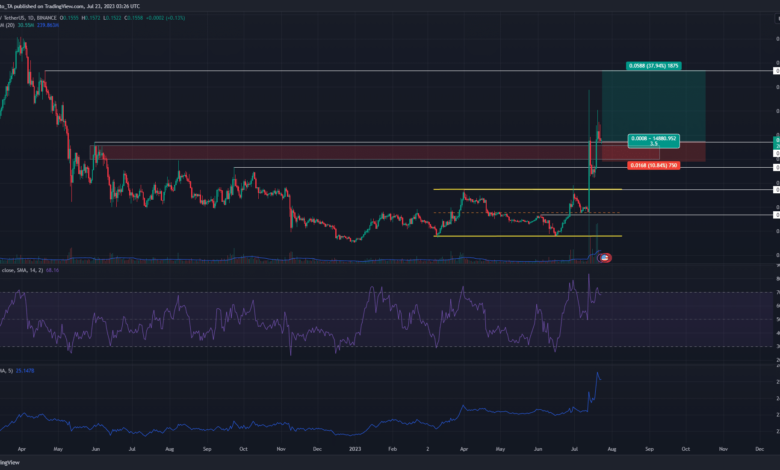Click the TradingView logo in bottom-left corner
The height and width of the screenshot is (470, 780).
(x=10, y=462)
